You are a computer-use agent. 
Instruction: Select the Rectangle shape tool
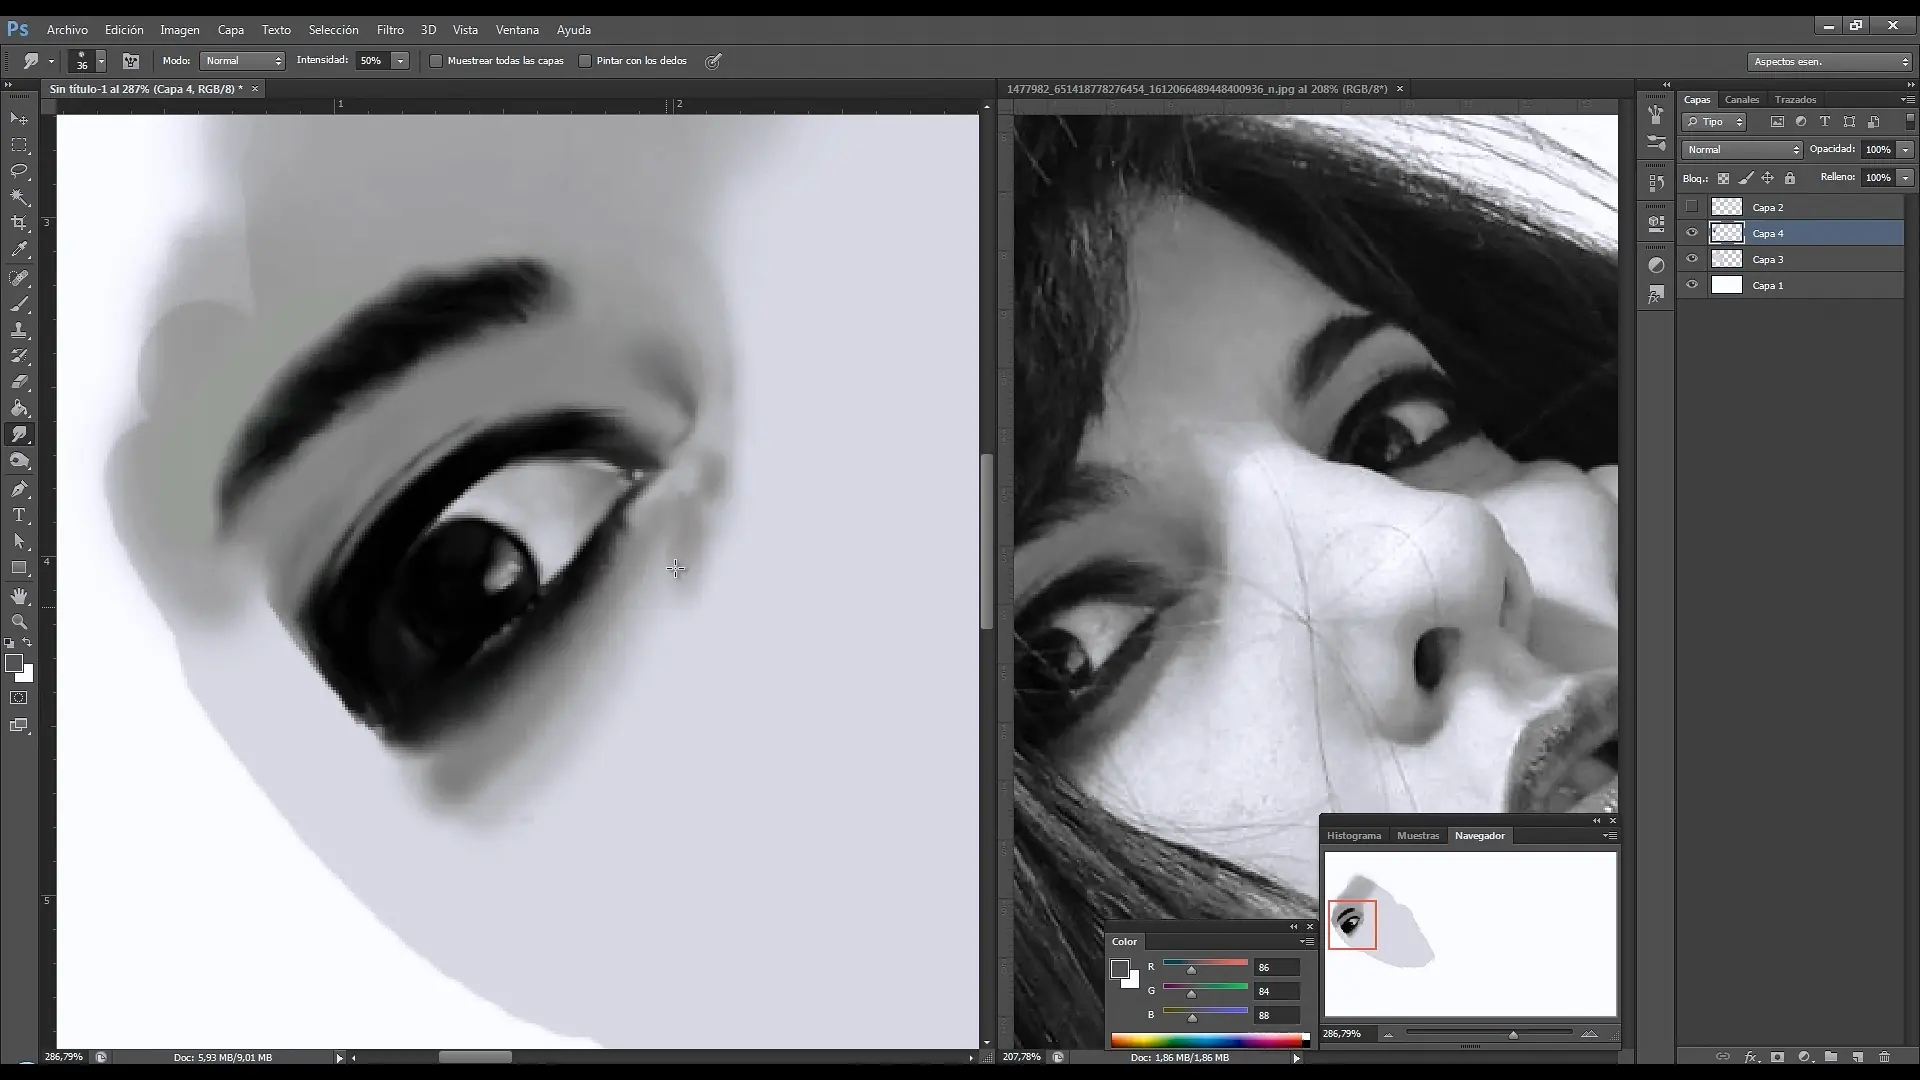(x=19, y=568)
